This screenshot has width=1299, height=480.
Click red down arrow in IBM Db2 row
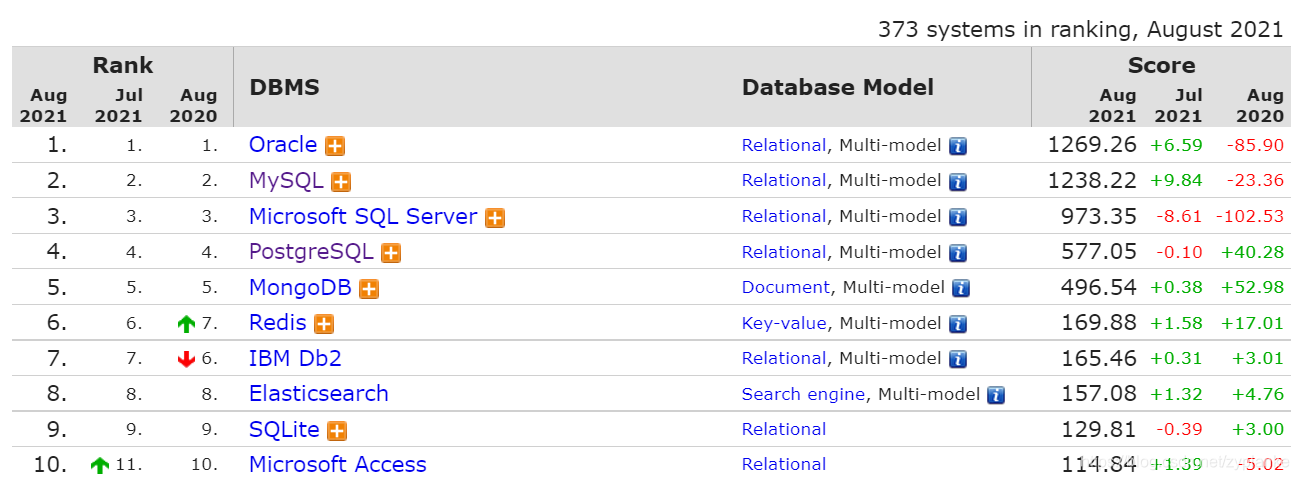click(x=186, y=359)
